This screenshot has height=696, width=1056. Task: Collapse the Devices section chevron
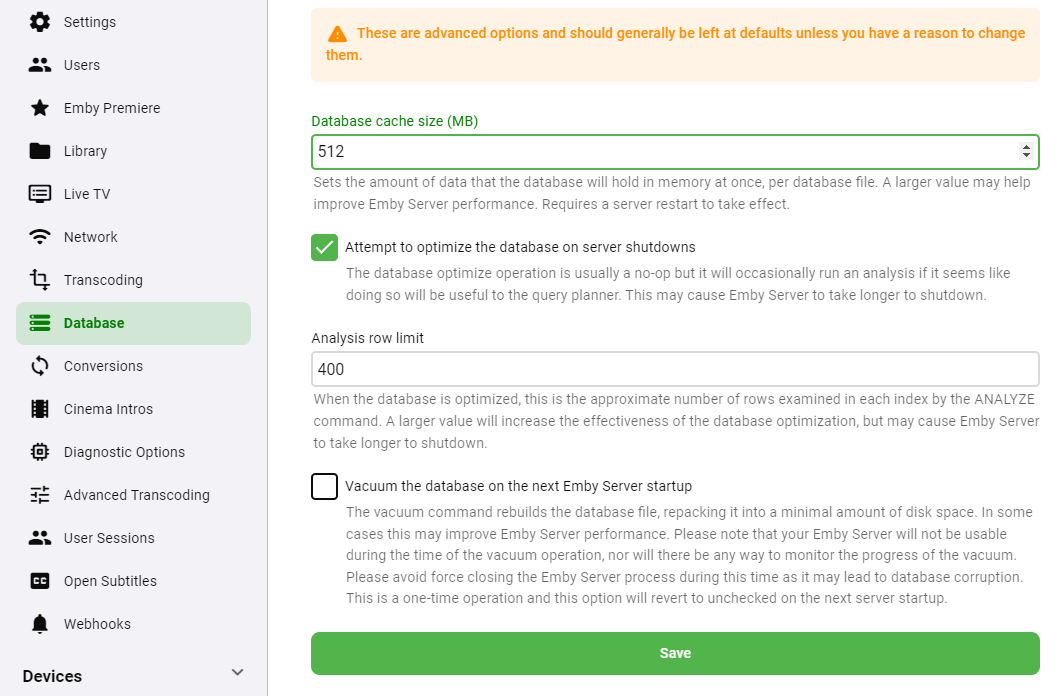pyautogui.click(x=237, y=672)
